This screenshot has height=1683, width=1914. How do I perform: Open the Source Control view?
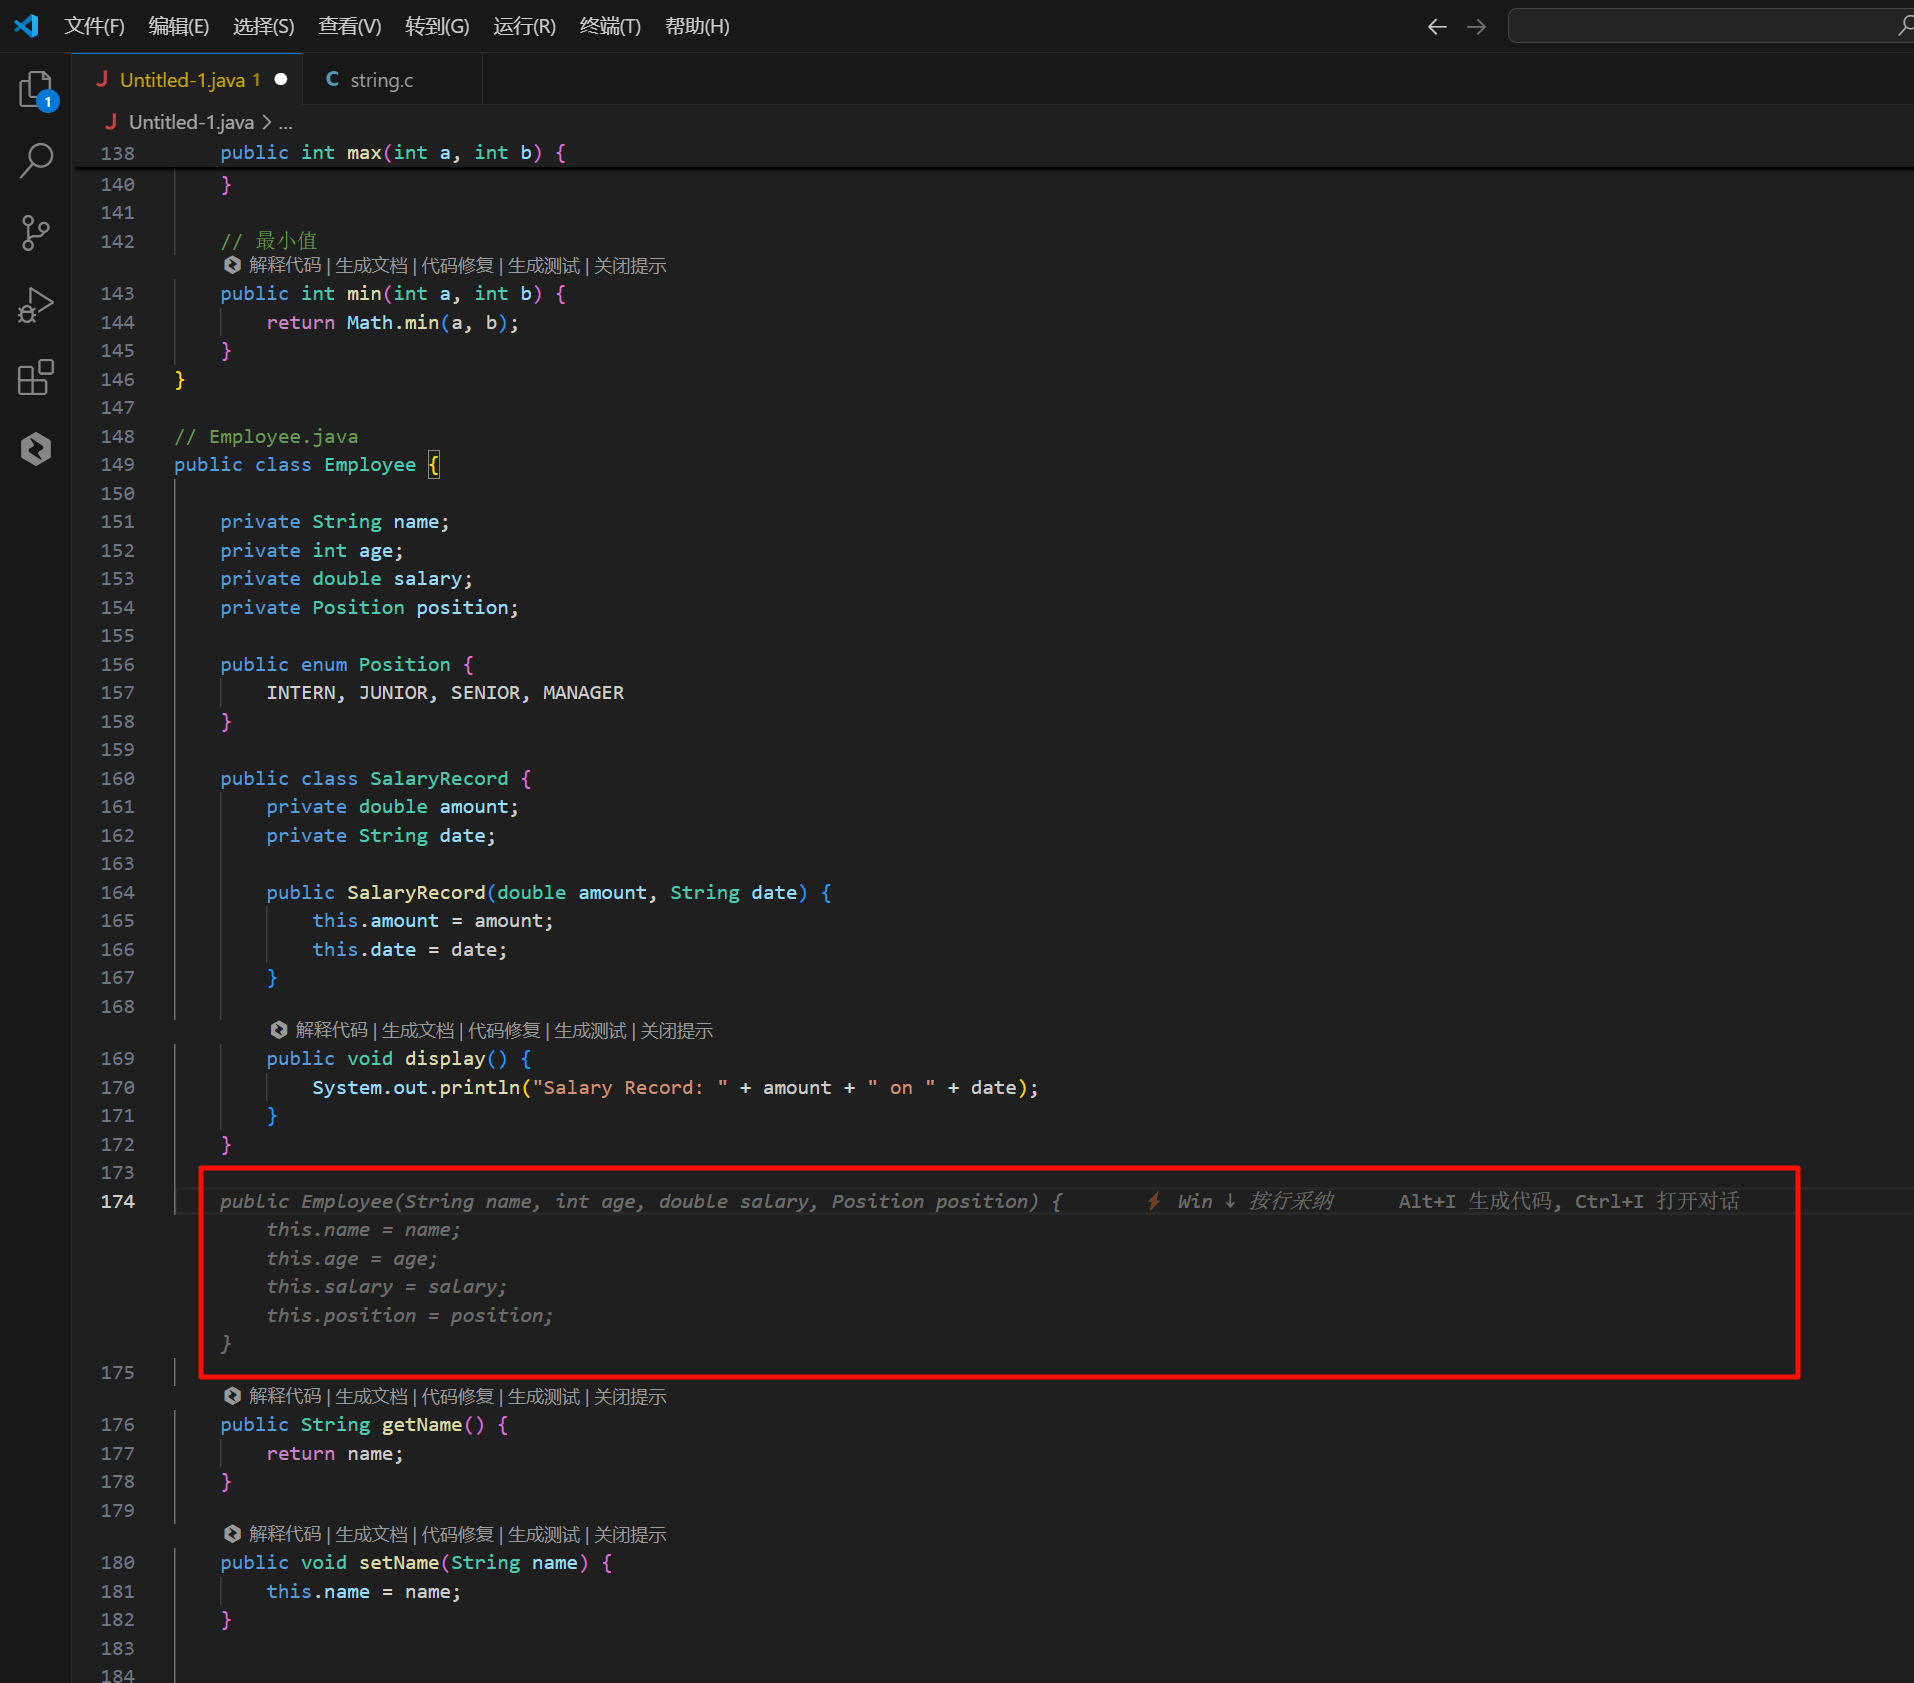pyautogui.click(x=36, y=233)
